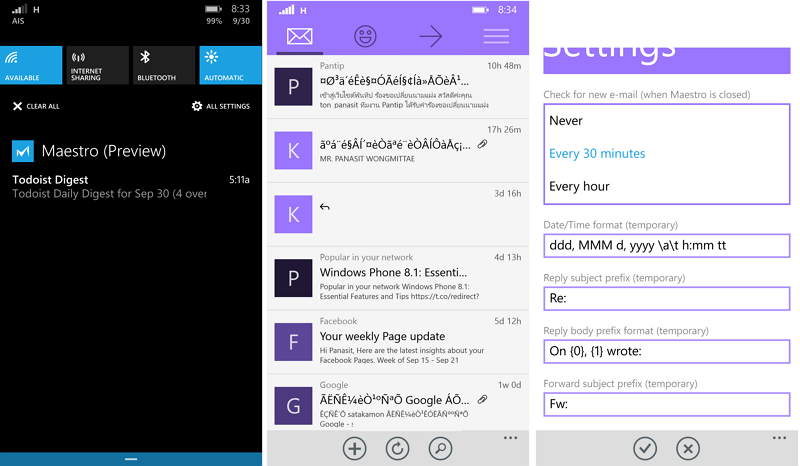Screen dimensions: 800x466
Task: Toggle the Automatic brightness tile
Action: pos(230,65)
